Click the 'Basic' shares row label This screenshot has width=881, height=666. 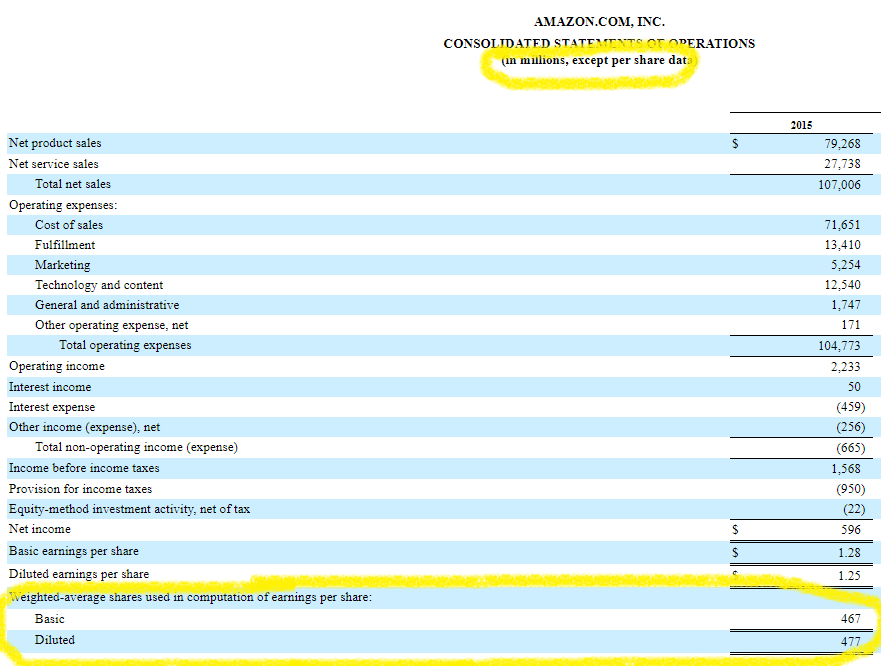(49, 619)
